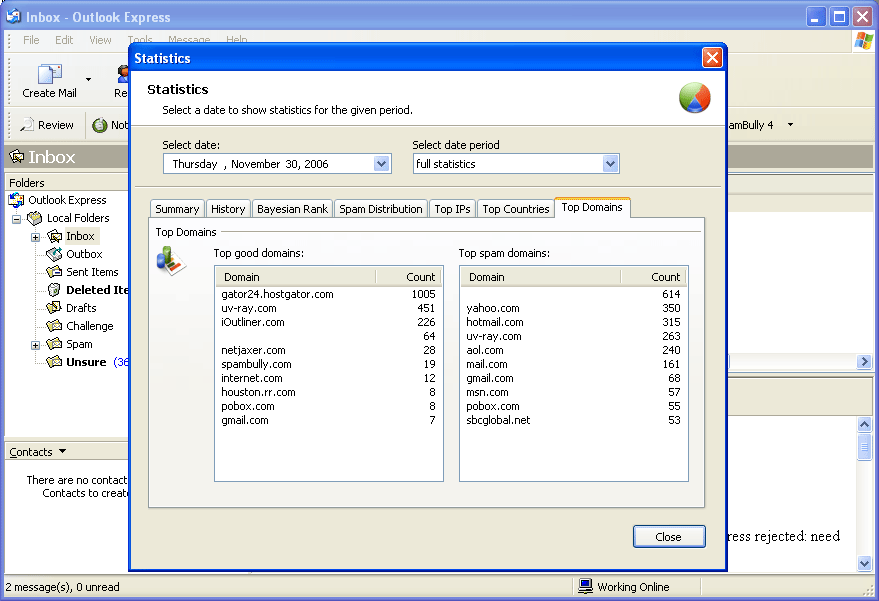Open the File menu

click(x=31, y=40)
